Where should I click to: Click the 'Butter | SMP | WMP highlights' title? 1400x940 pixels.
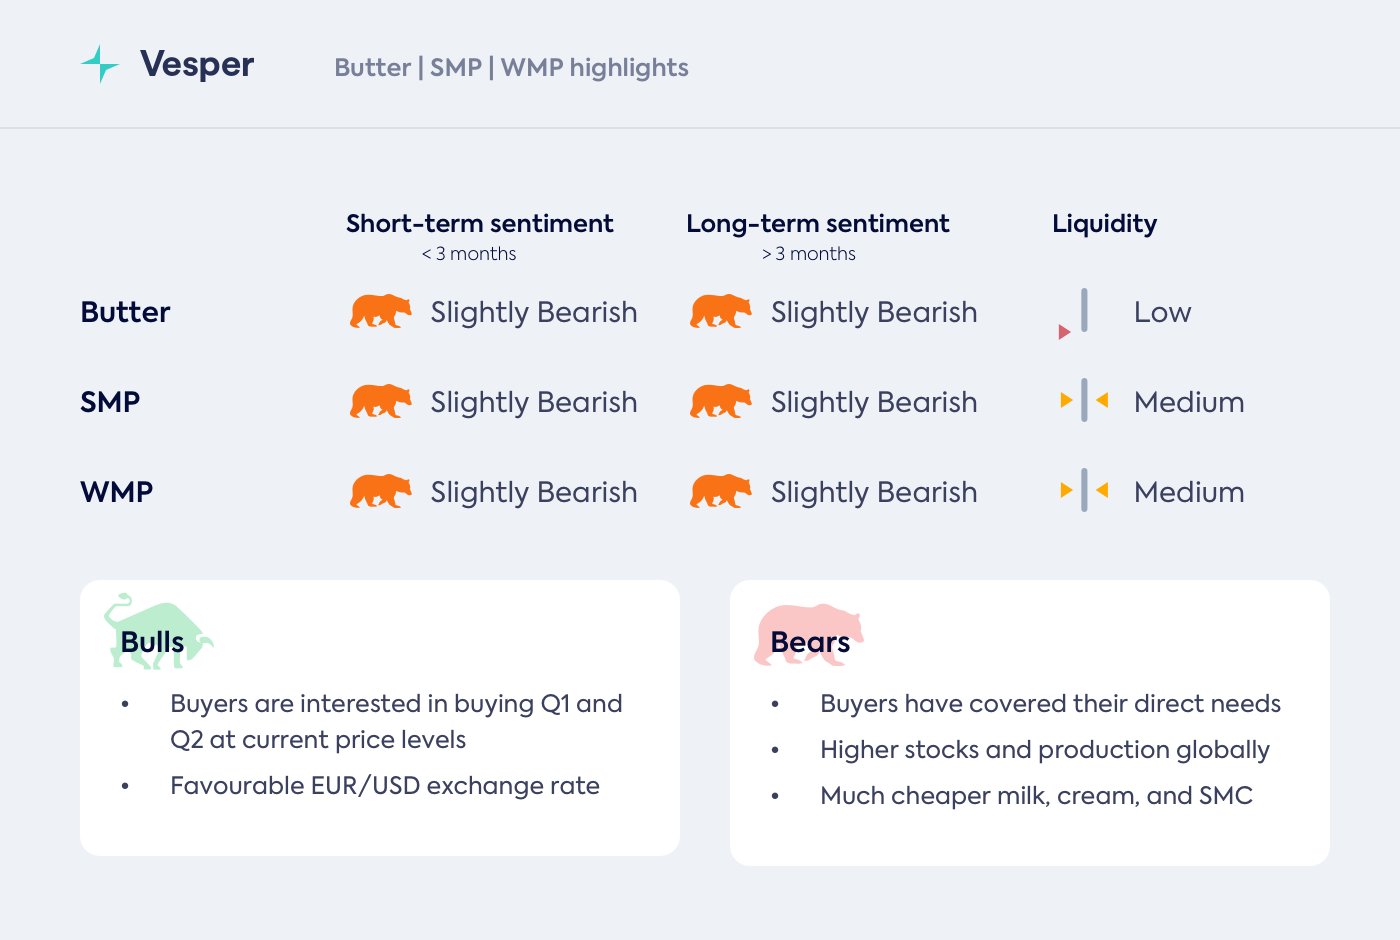511,68
